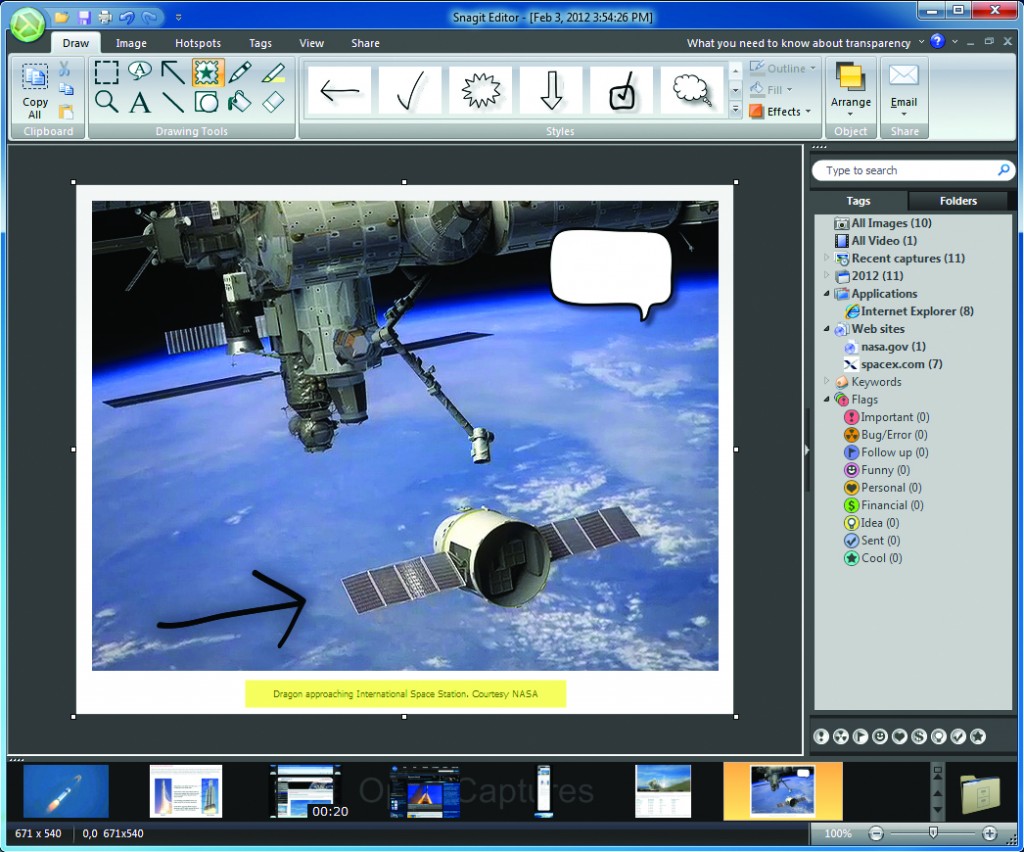
Task: Toggle the Important flag in bottom flag bar
Action: coord(821,737)
